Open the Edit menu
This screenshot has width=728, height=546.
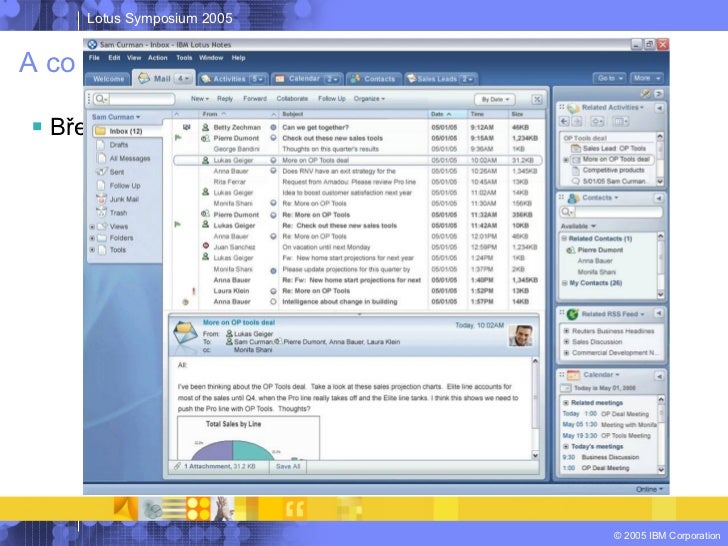click(114, 58)
